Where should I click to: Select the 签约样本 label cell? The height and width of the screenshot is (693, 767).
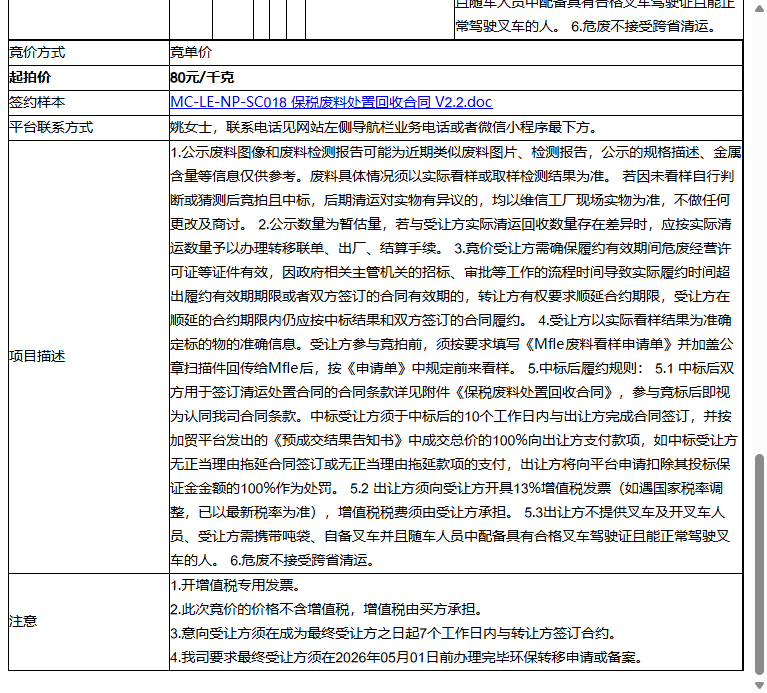click(89, 102)
